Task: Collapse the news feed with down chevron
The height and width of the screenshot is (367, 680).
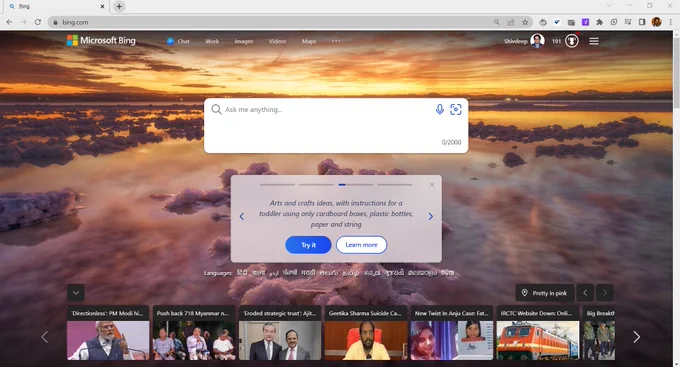Action: [x=76, y=292]
